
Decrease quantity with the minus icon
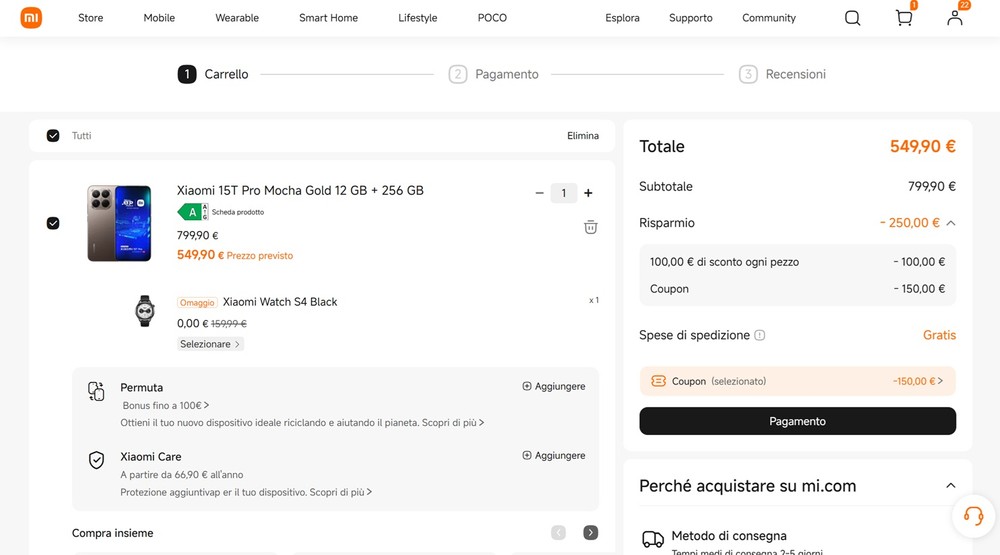[x=540, y=193]
